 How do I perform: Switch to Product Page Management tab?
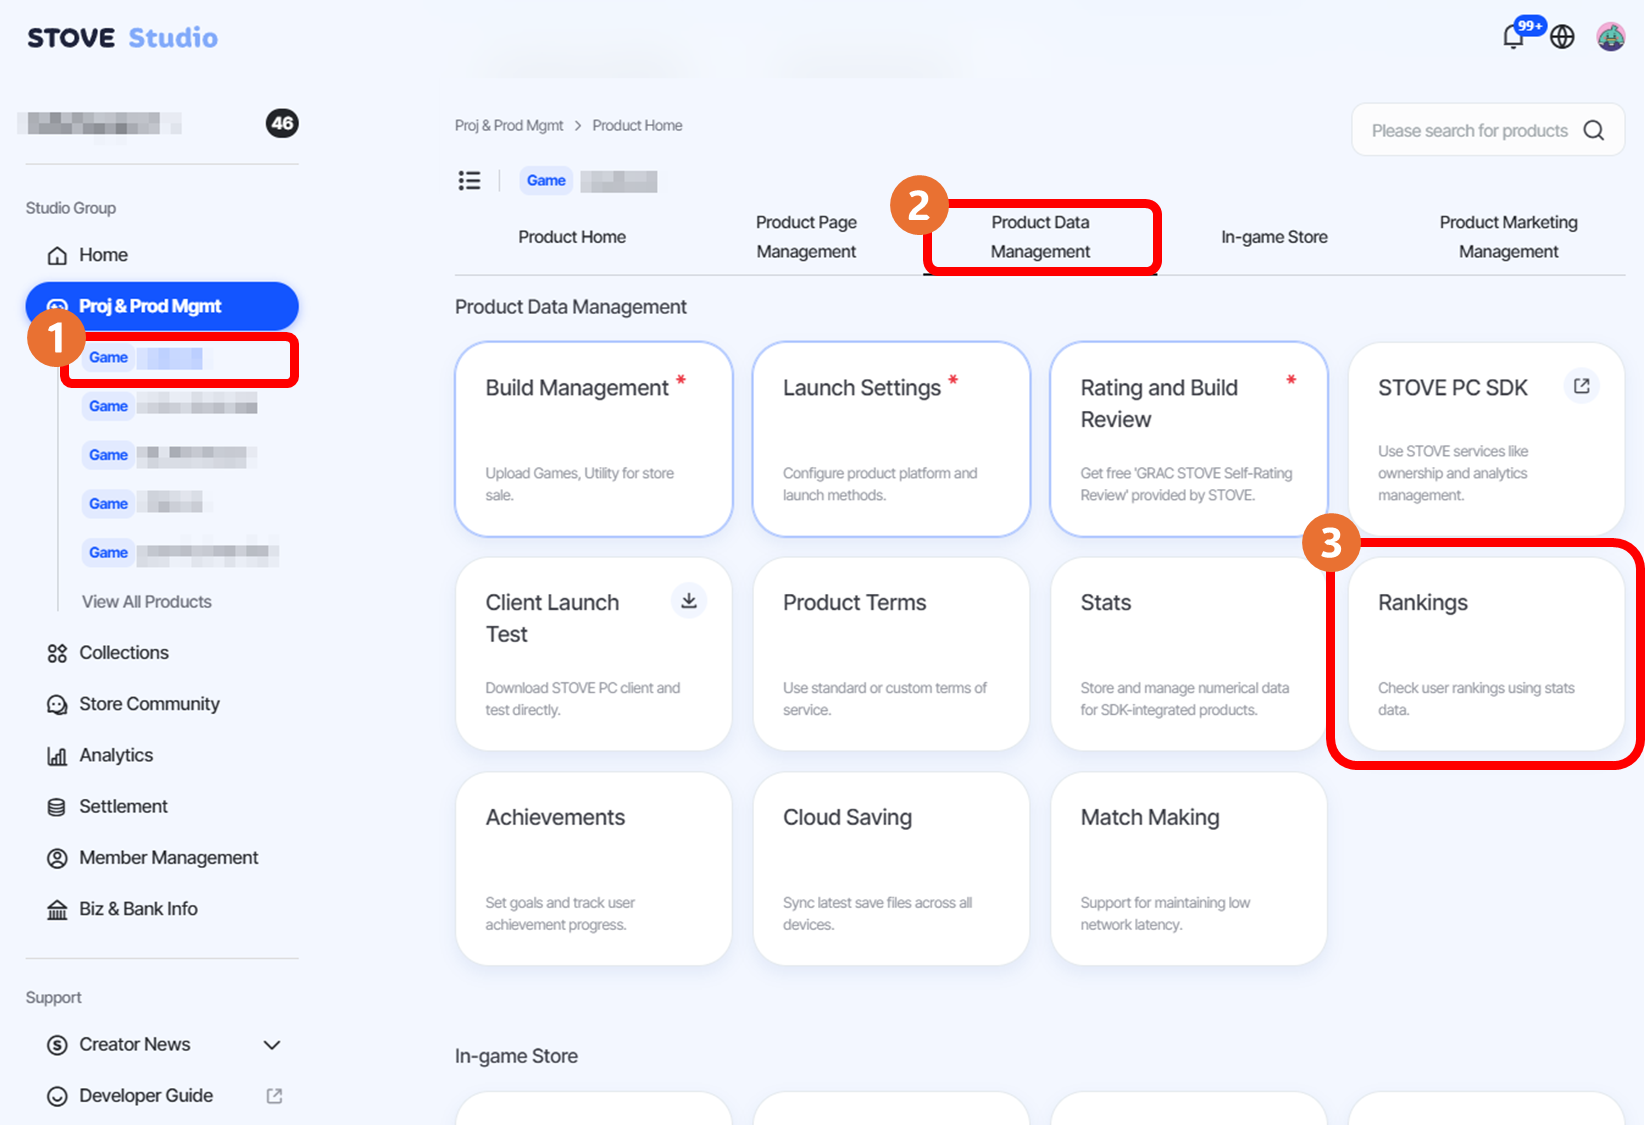click(806, 237)
